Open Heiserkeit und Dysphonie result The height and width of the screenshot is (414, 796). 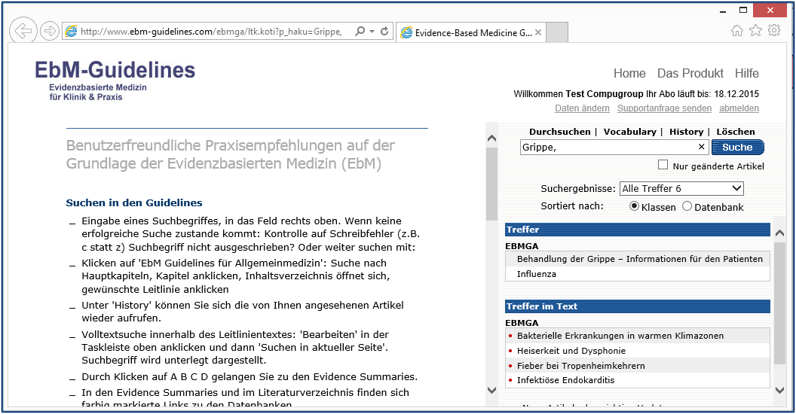[571, 351]
